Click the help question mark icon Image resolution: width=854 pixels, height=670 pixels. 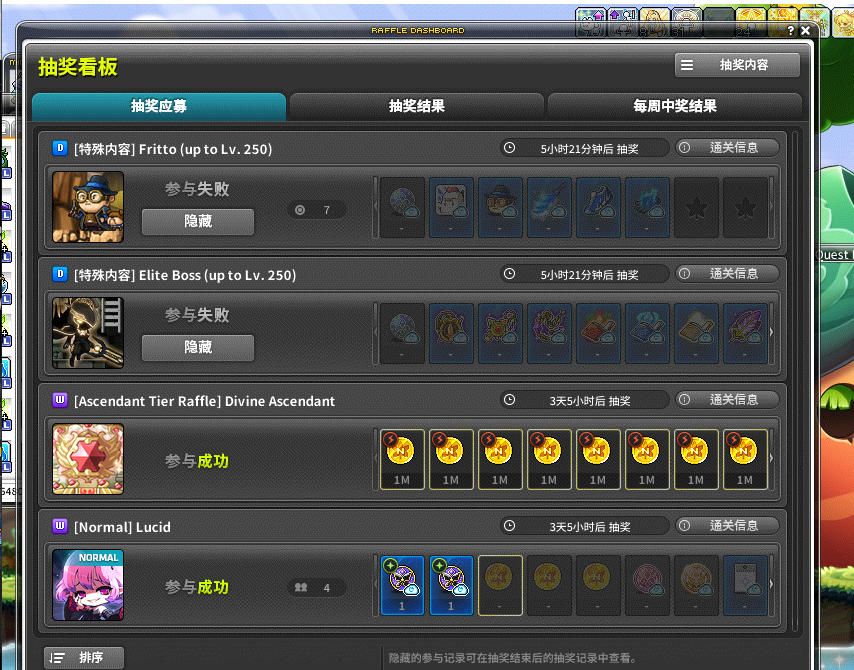click(x=791, y=31)
